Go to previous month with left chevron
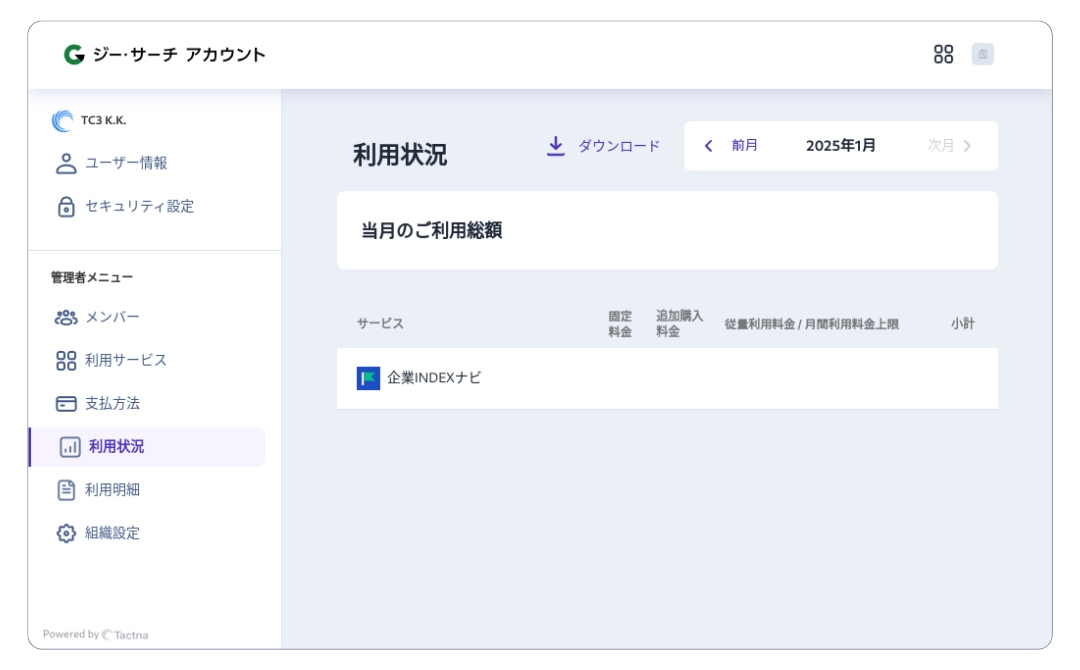The image size is (1080, 670). point(708,146)
